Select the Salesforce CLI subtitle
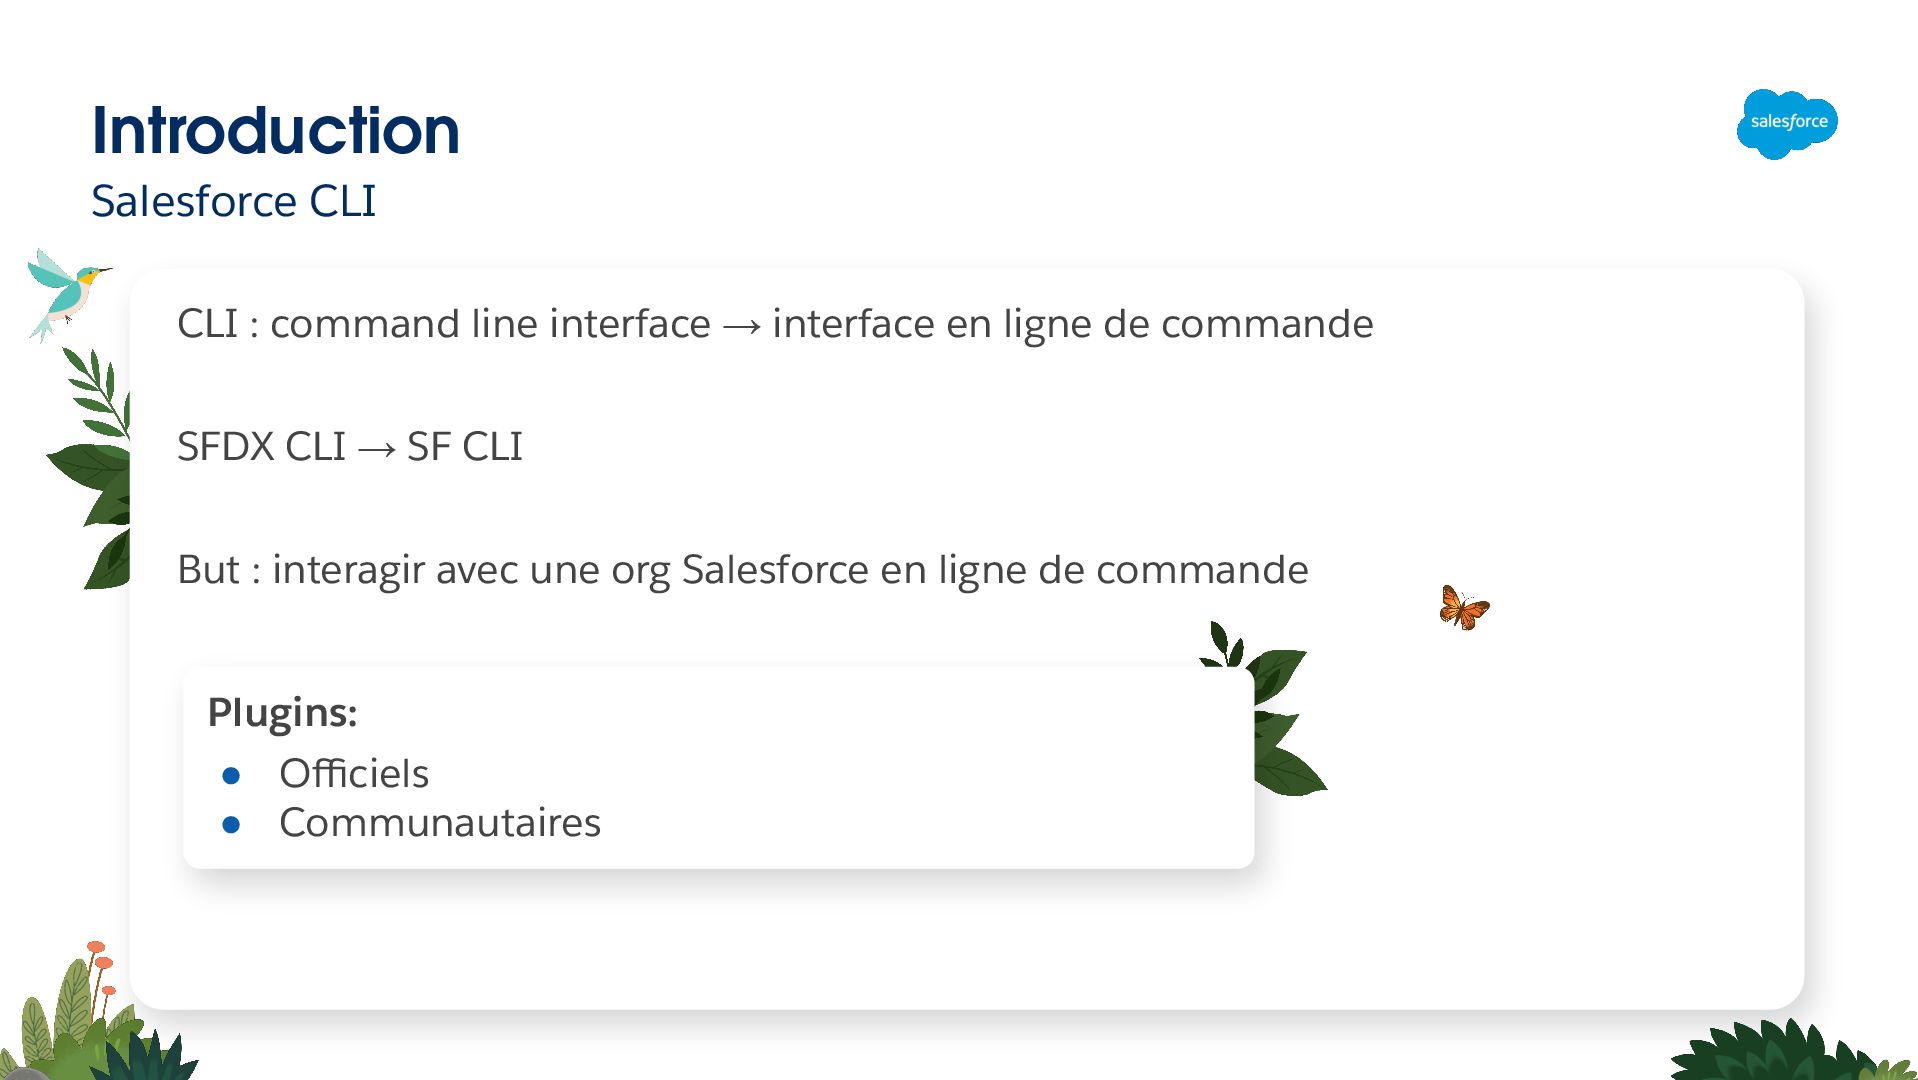1918x1080 pixels. (x=233, y=201)
